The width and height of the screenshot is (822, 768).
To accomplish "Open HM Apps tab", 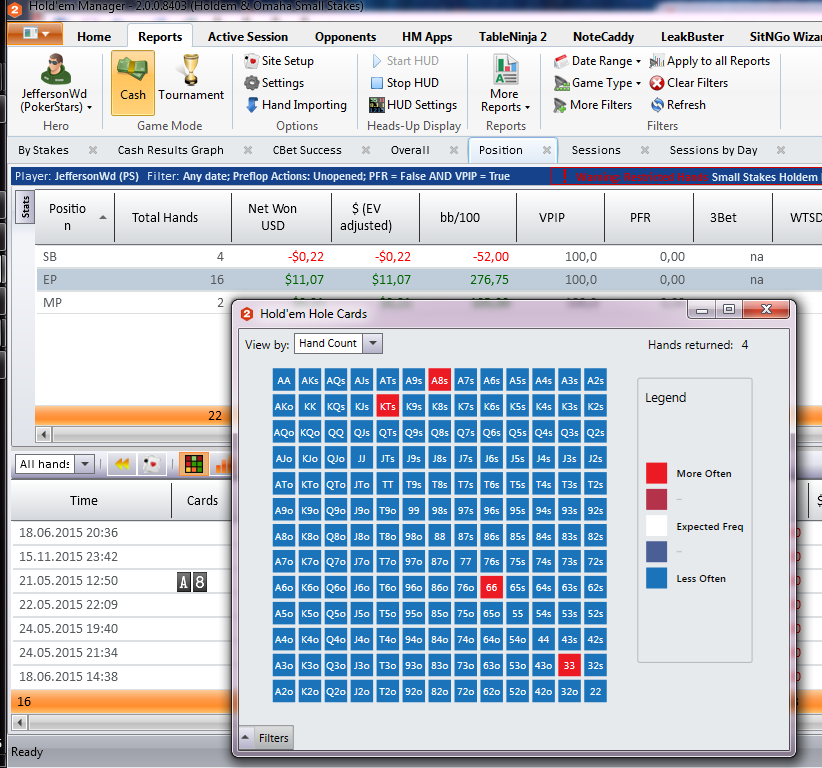I will tap(427, 37).
